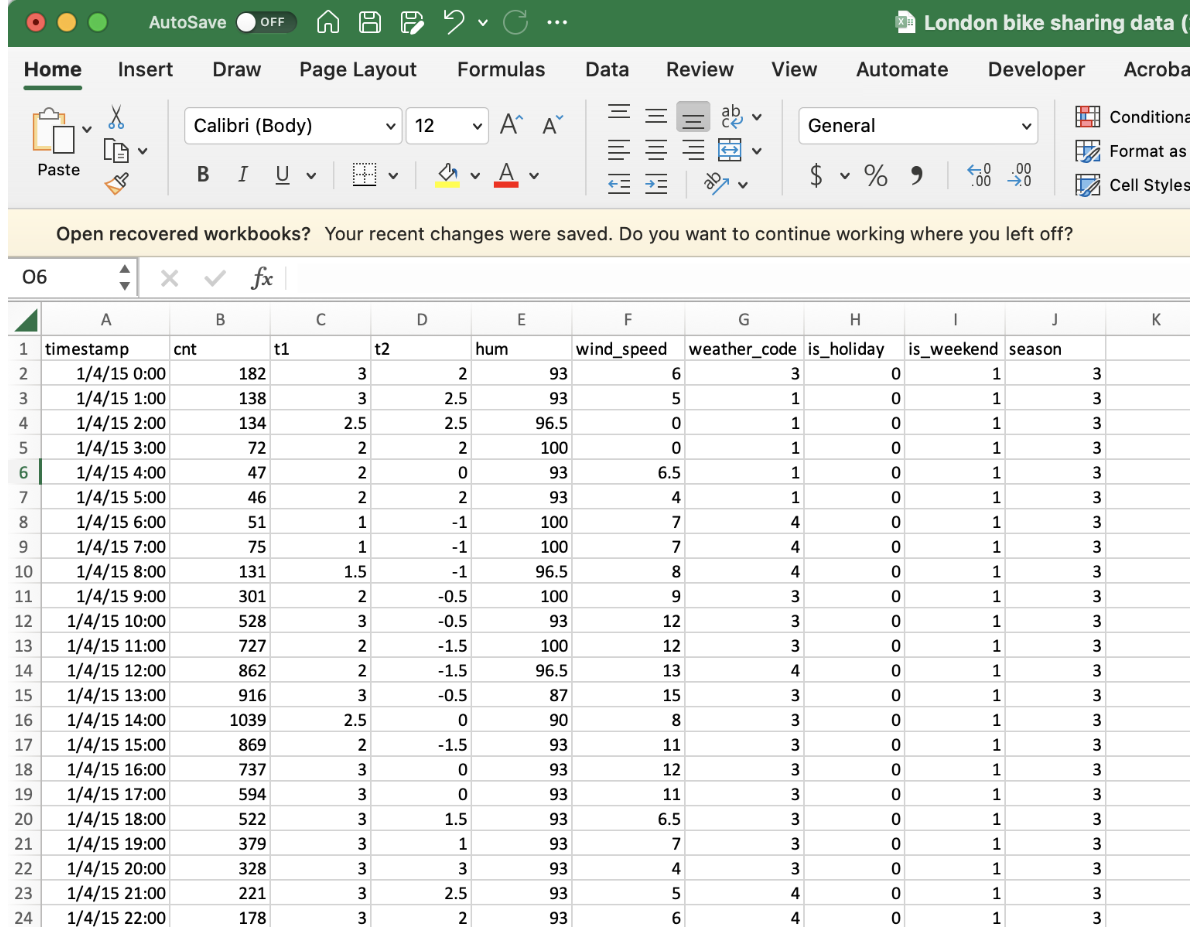Image resolution: width=1204 pixels, height=928 pixels.
Task: Apply red Font Color A icon
Action: point(506,175)
